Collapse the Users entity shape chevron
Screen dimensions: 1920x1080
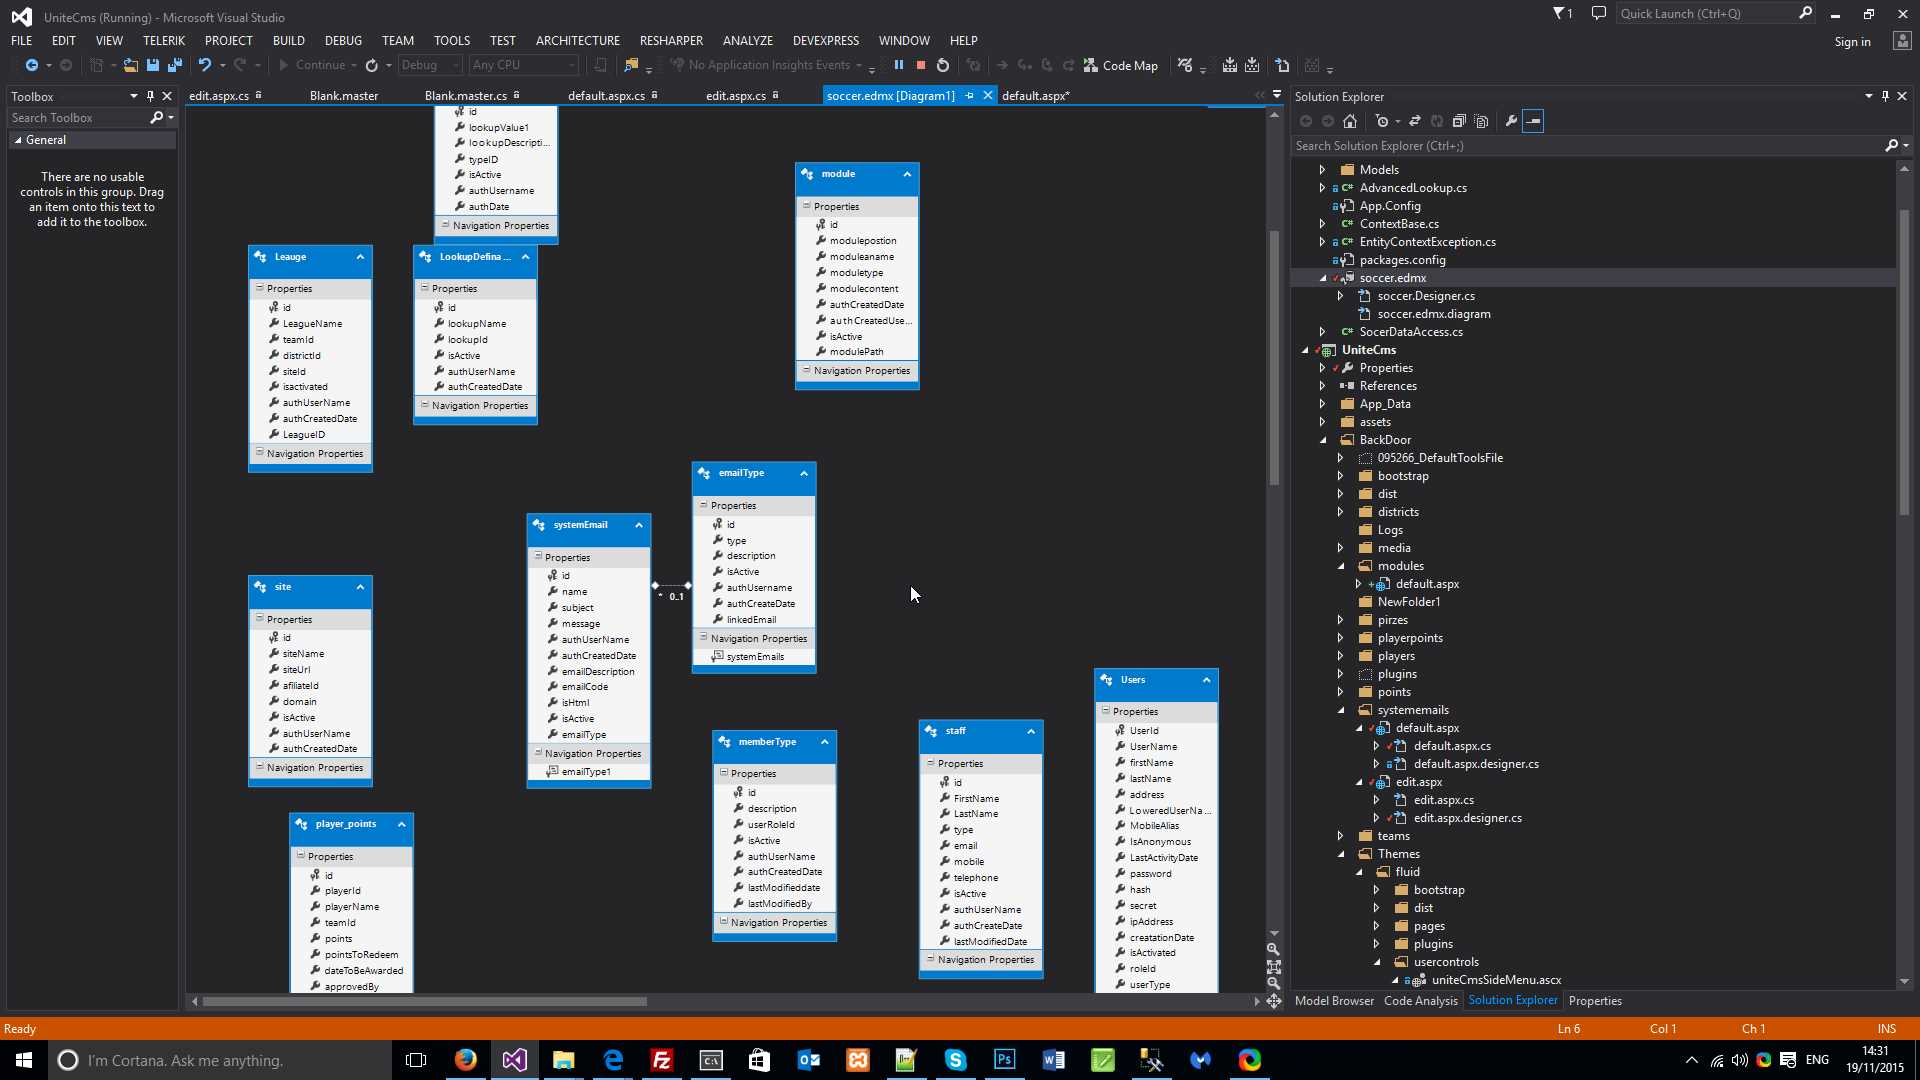(x=1206, y=680)
